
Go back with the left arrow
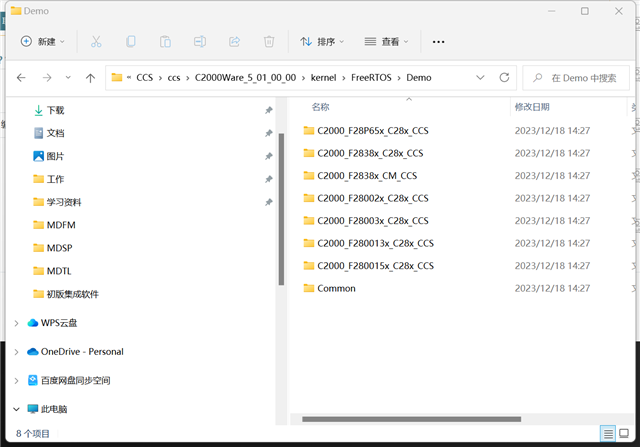pyautogui.click(x=21, y=78)
